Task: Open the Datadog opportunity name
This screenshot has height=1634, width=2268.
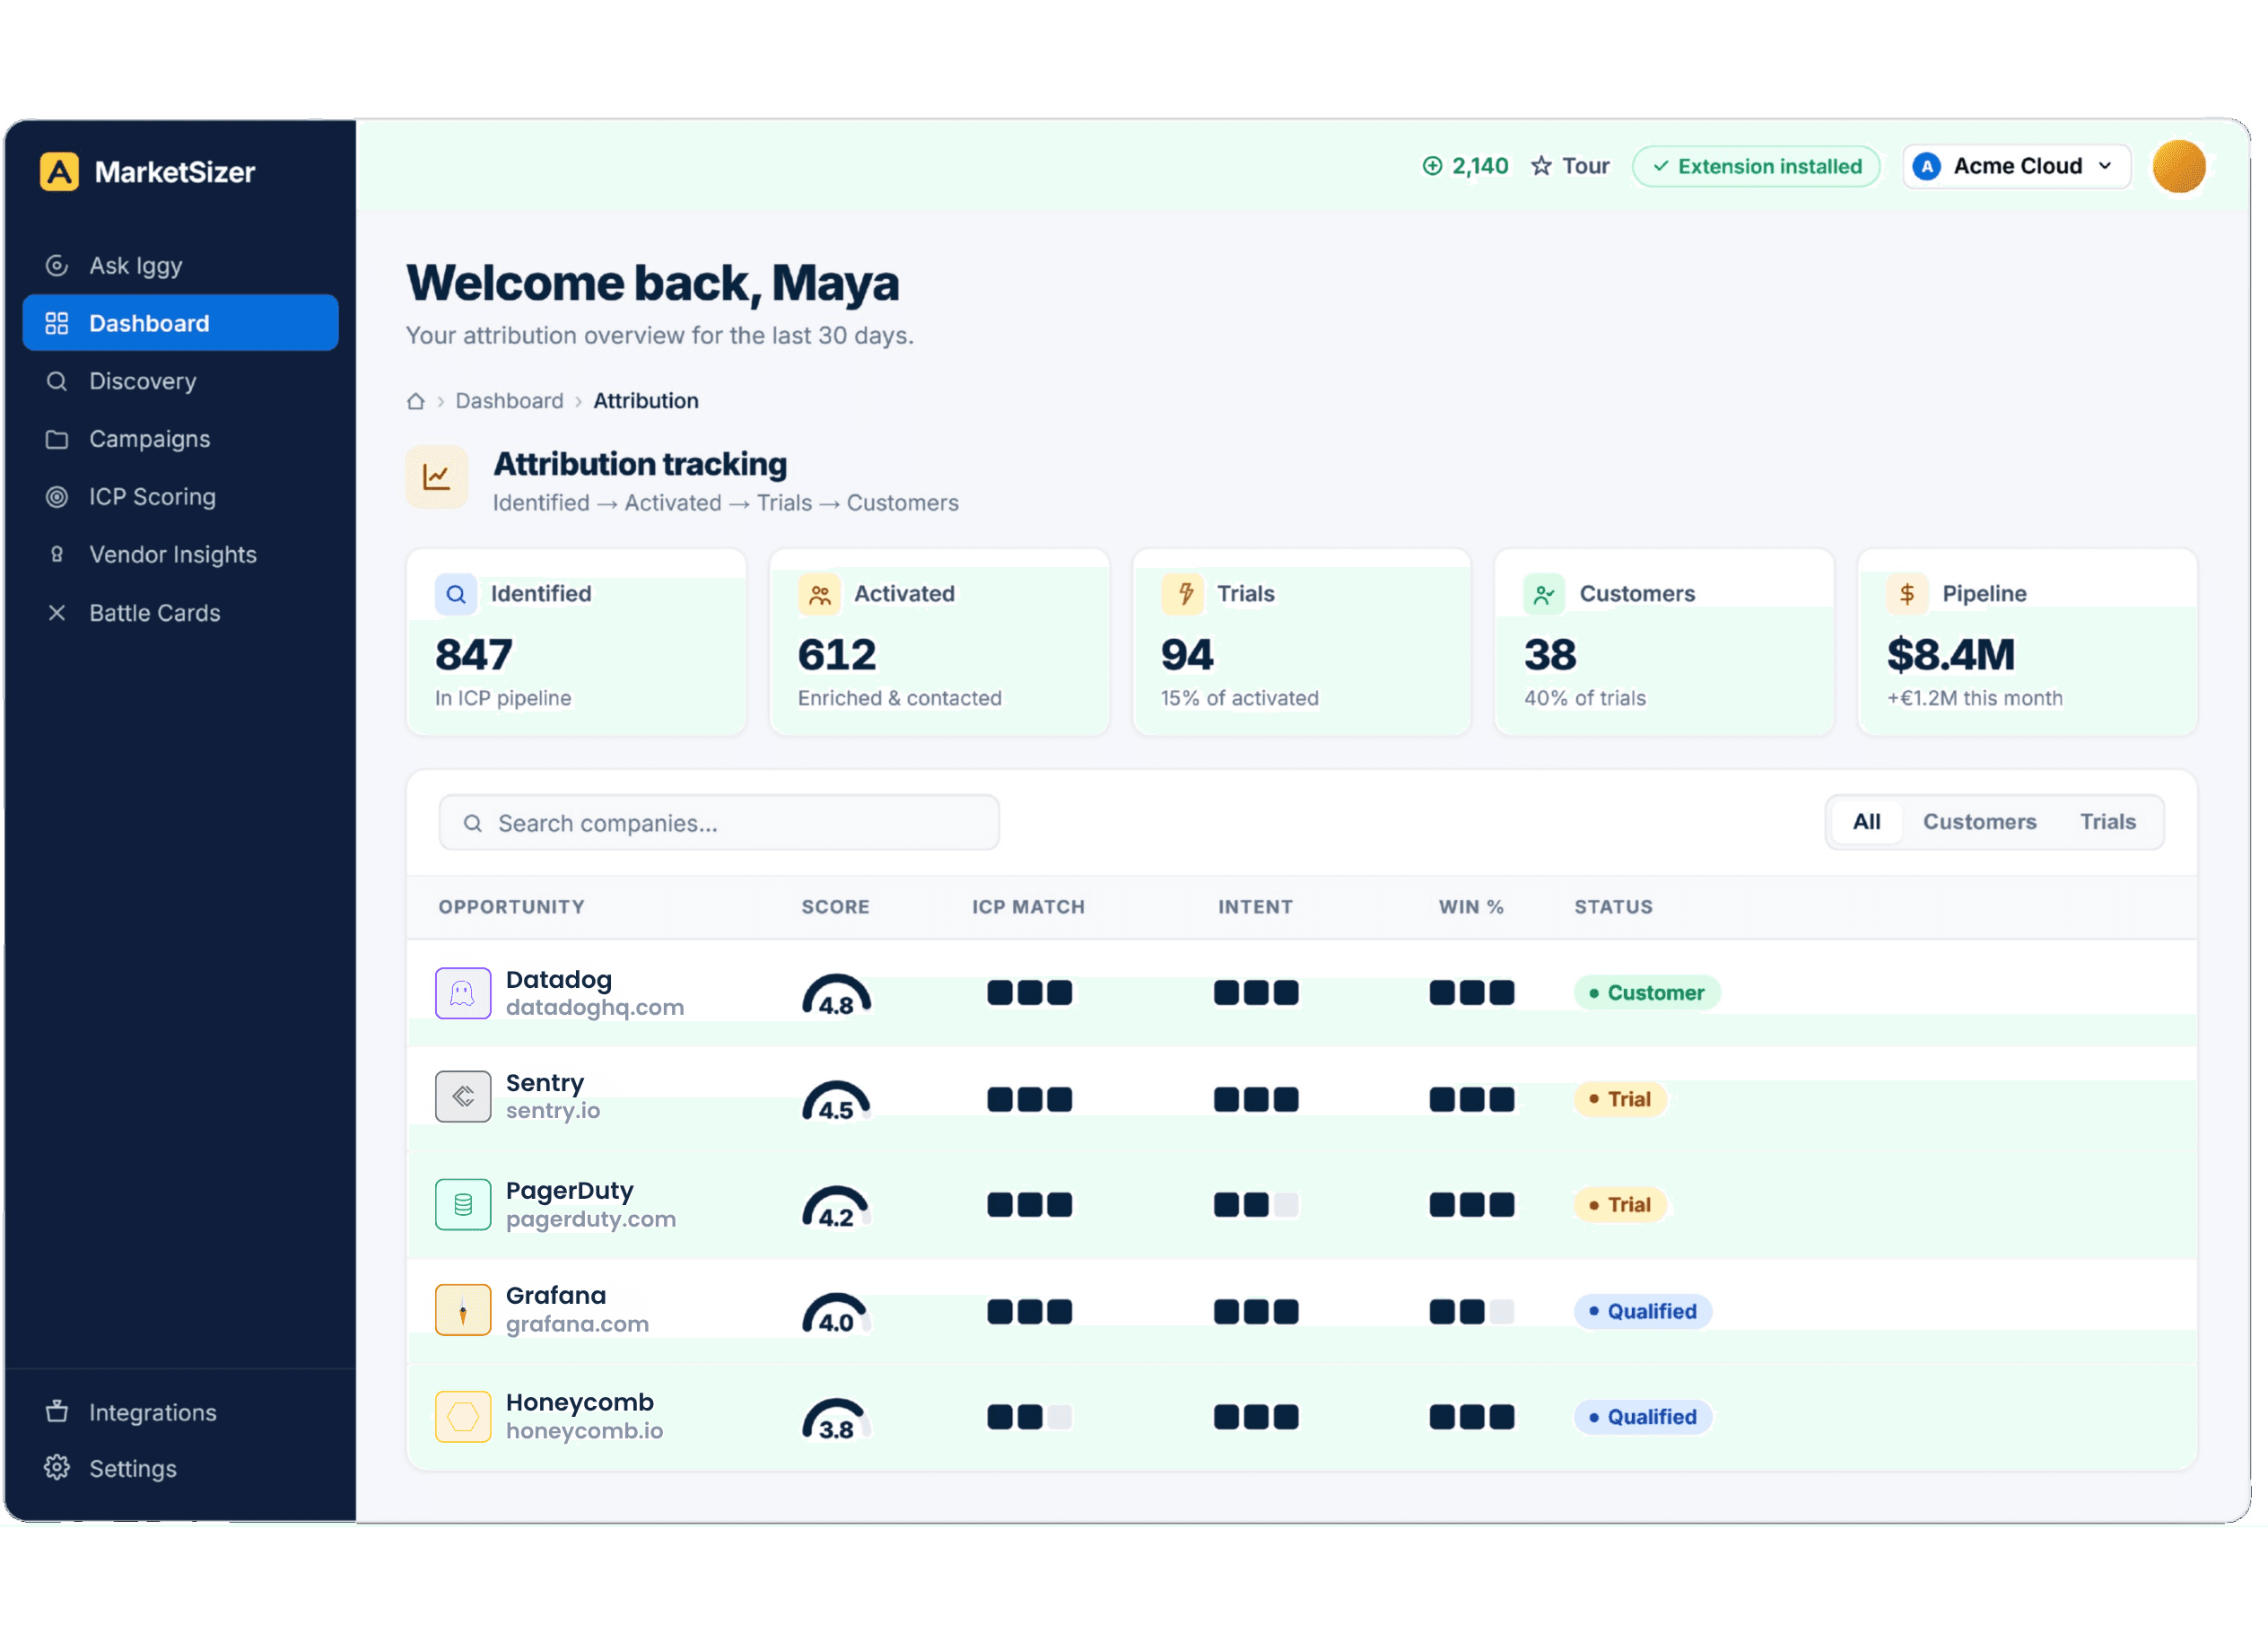Action: 559,980
